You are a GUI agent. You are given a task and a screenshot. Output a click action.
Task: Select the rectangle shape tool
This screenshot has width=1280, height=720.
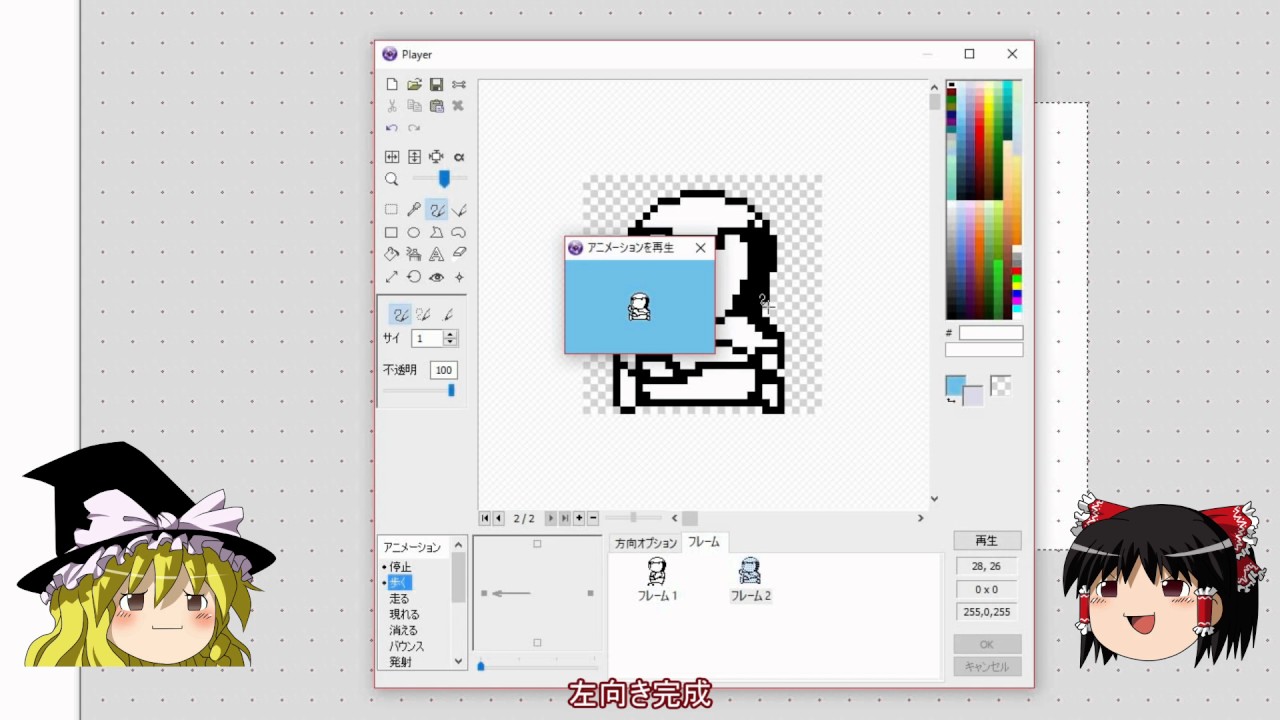click(x=391, y=232)
